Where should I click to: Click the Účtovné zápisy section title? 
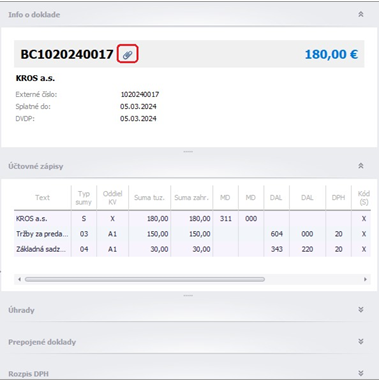pos(36,166)
